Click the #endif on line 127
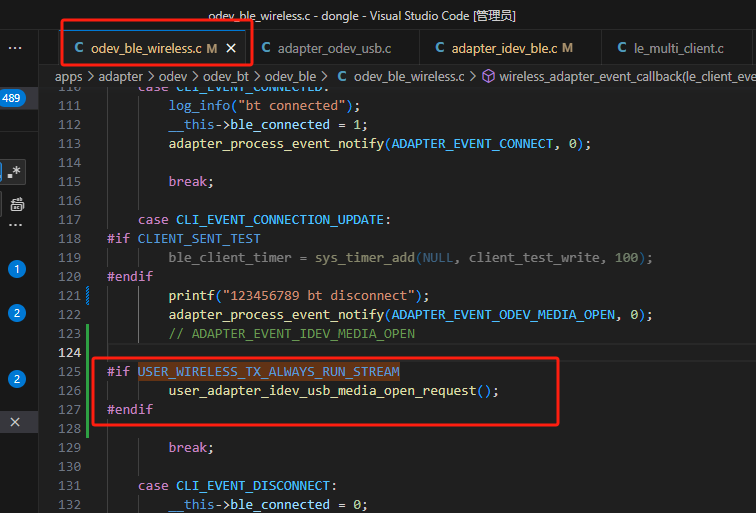This screenshot has width=756, height=513. click(x=130, y=409)
